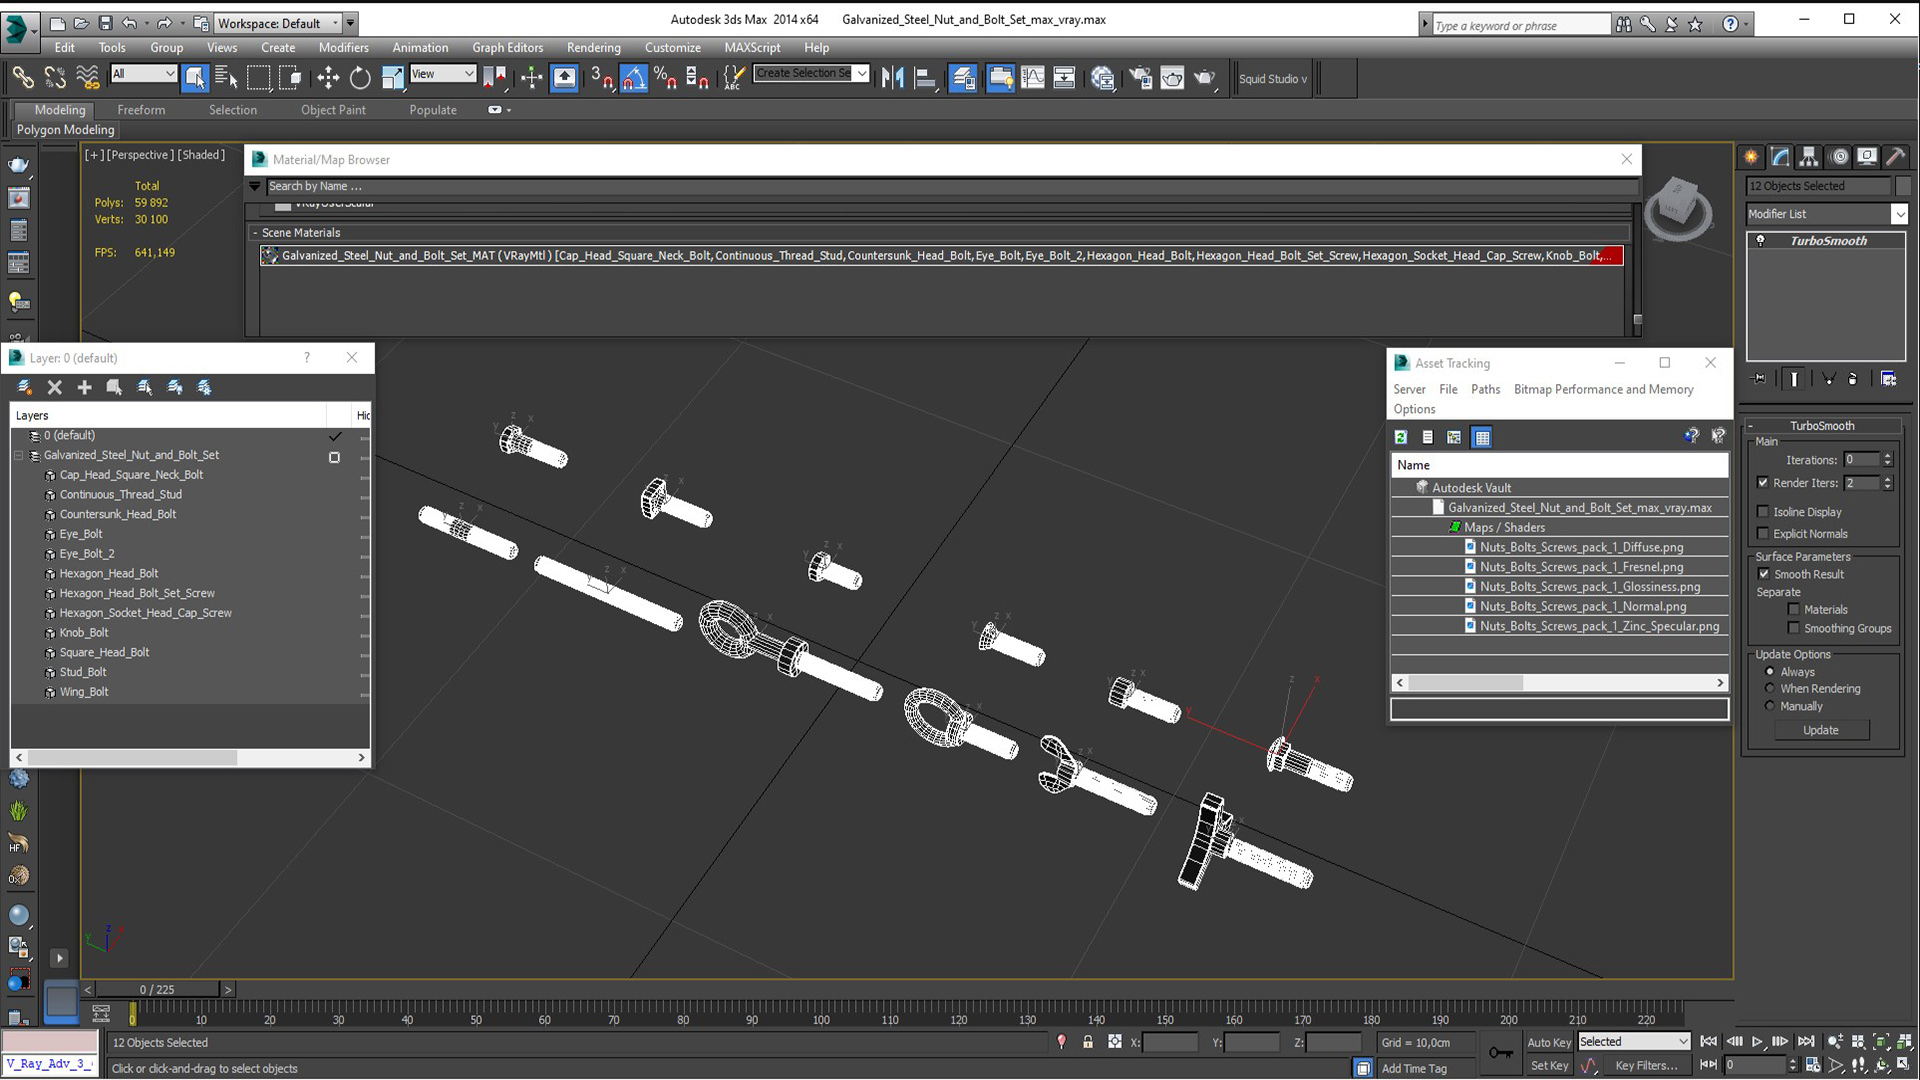The width and height of the screenshot is (1920, 1080).
Task: Open the Rendering menu
Action: pos(593,47)
